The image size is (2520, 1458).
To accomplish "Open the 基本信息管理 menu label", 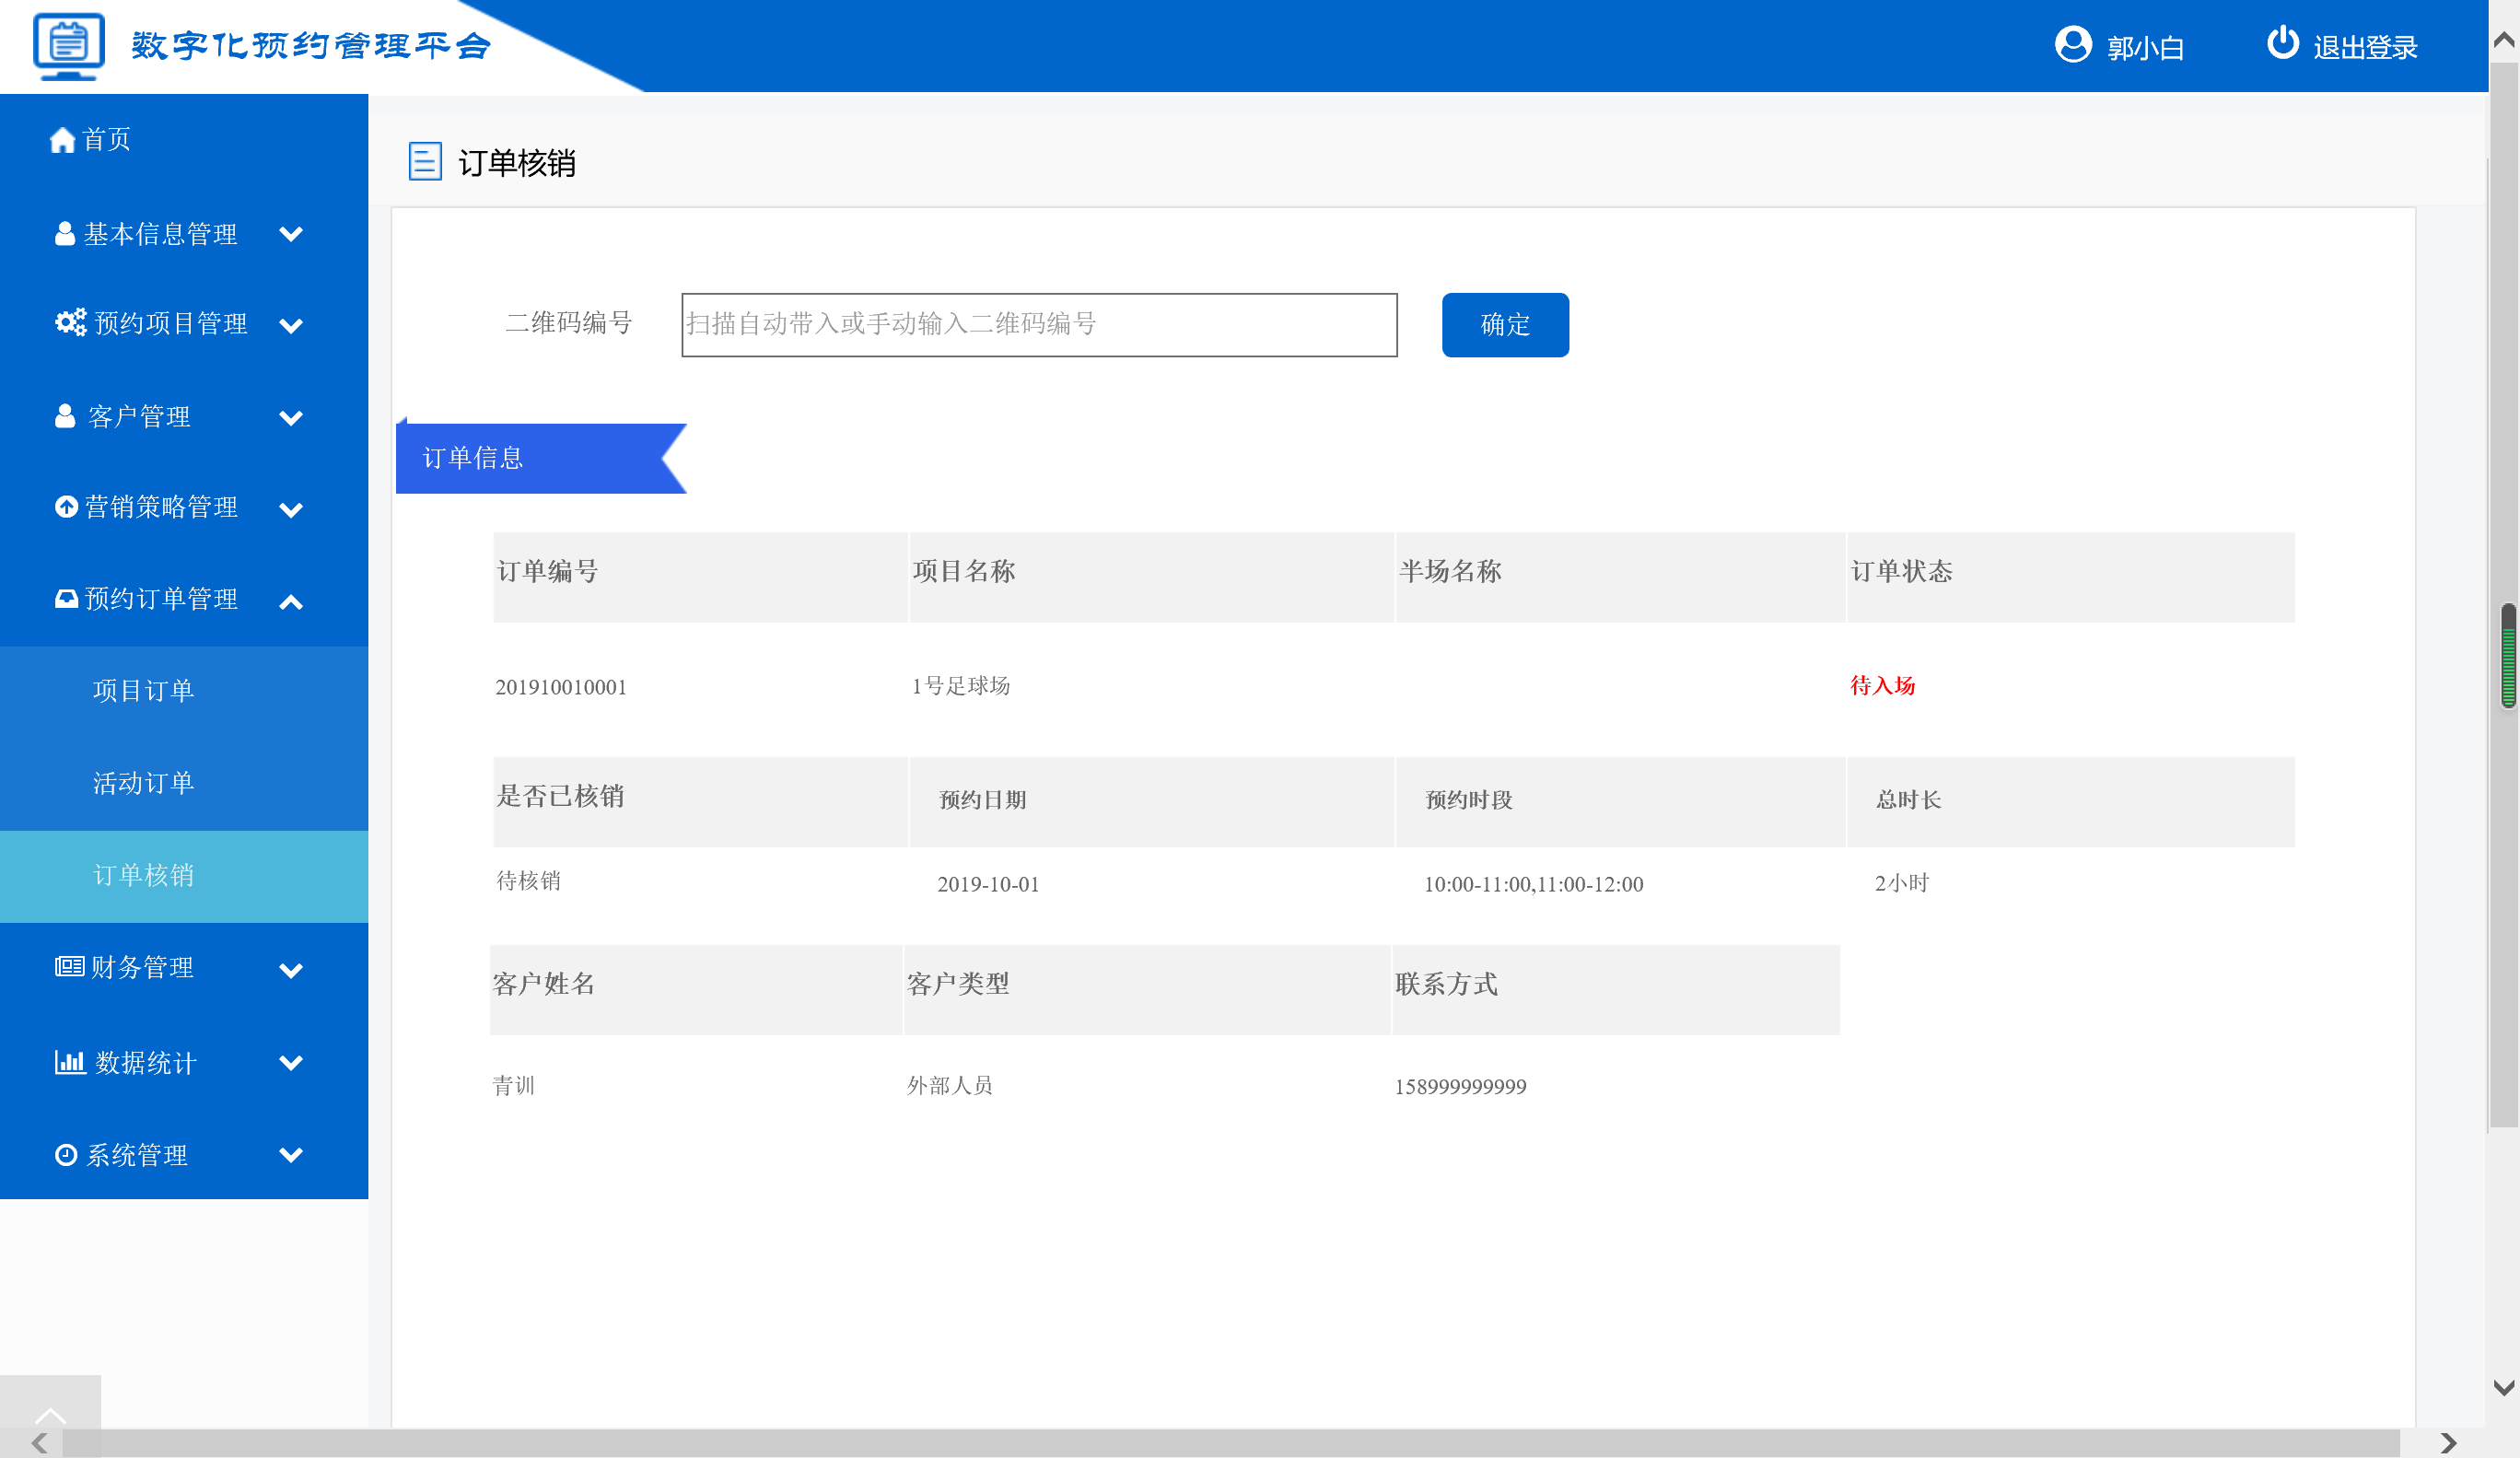I will pos(160,234).
